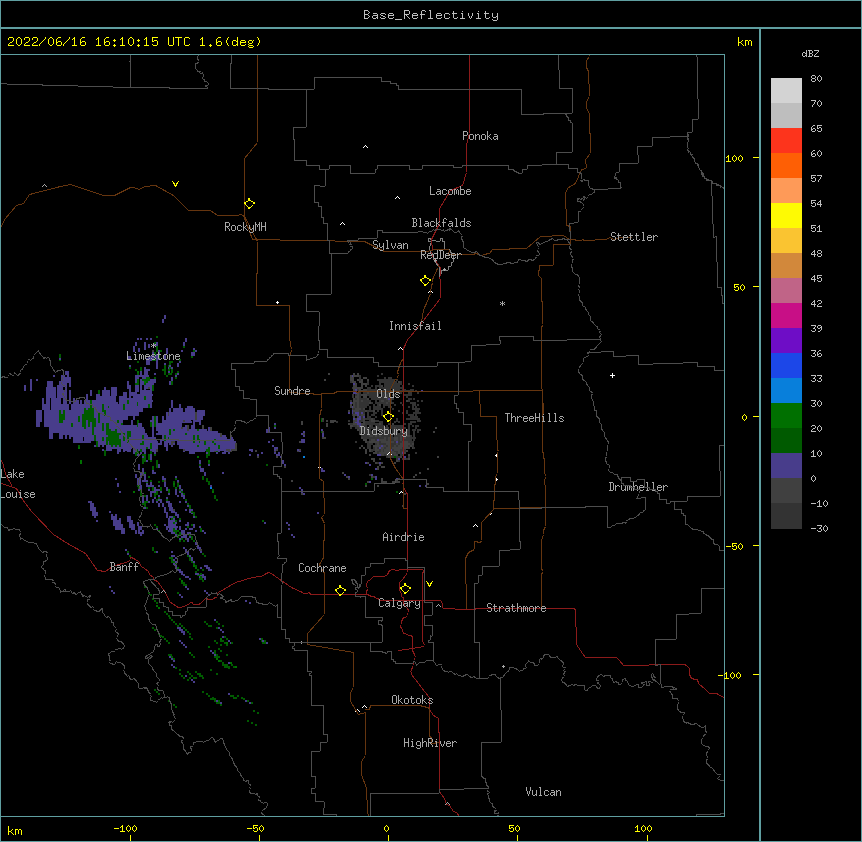Click the Lake Louise label
The width and height of the screenshot is (862, 842).
[x=18, y=484]
